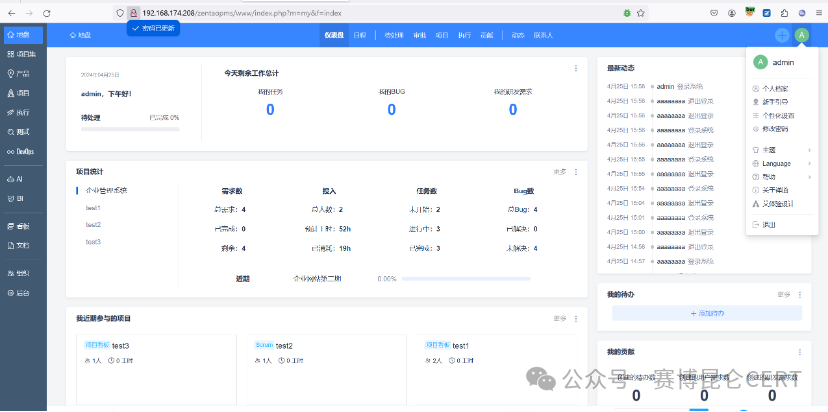Click the shield icon in address bar
This screenshot has height=412, width=828.
(x=120, y=13)
